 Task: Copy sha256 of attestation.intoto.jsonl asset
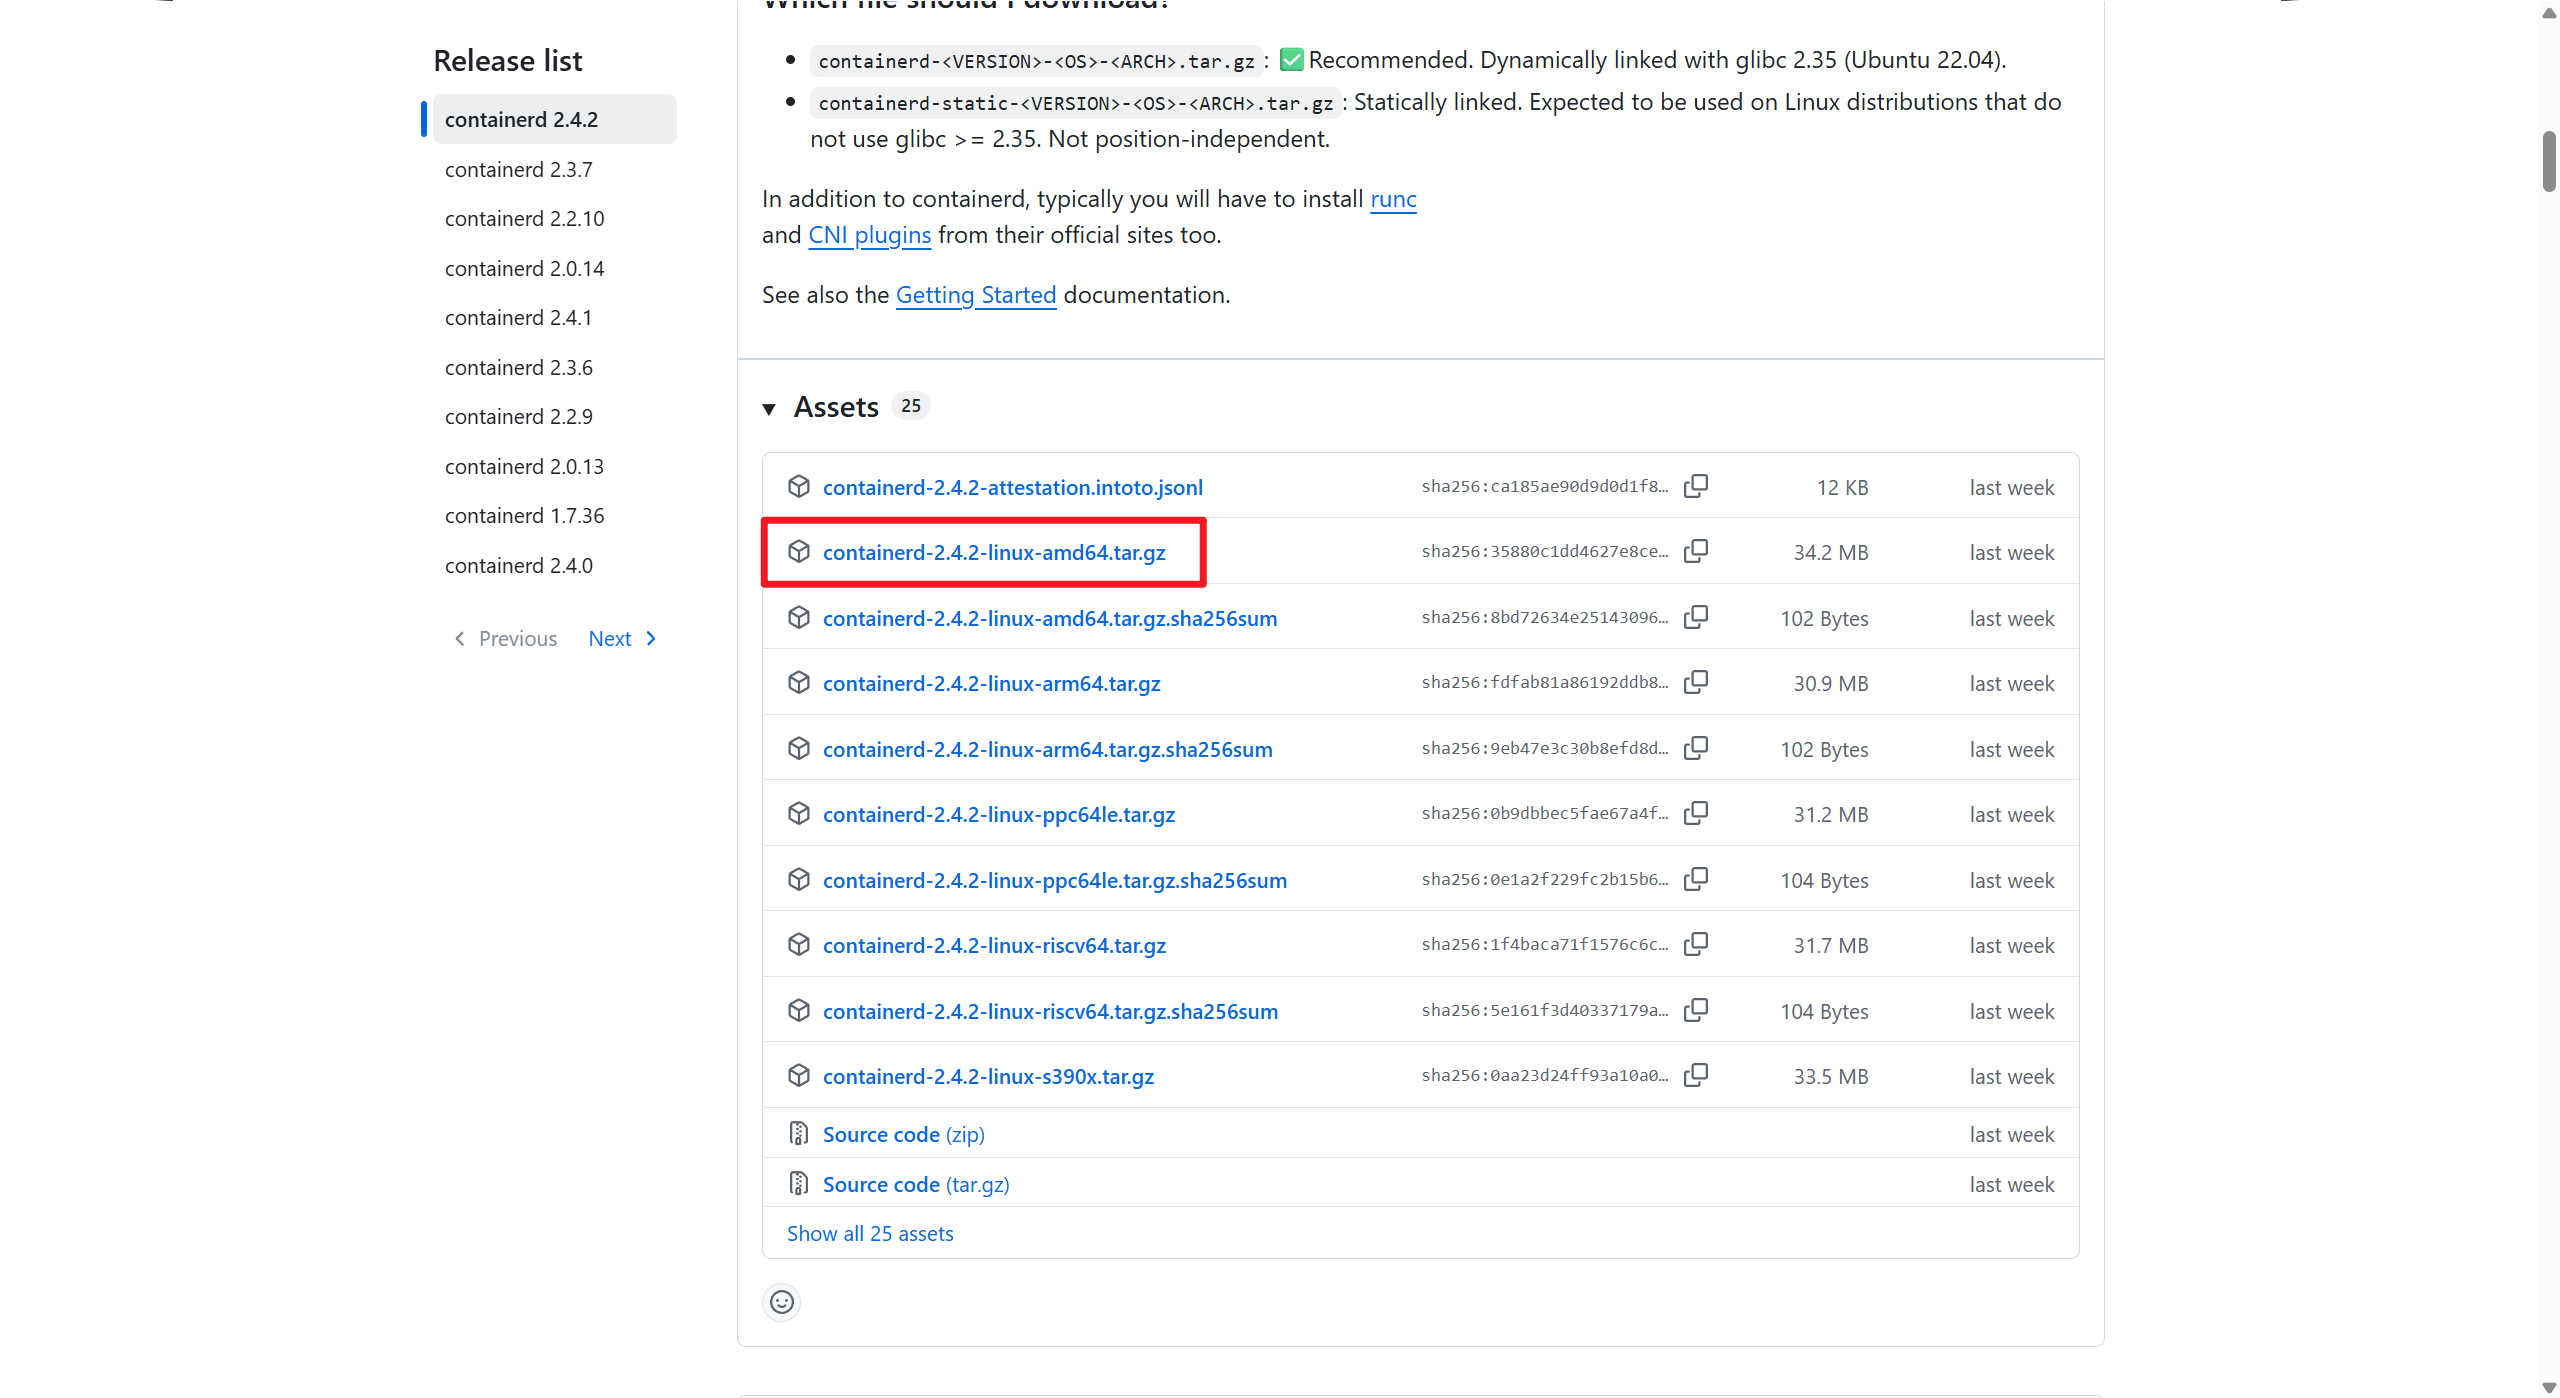tap(1695, 486)
